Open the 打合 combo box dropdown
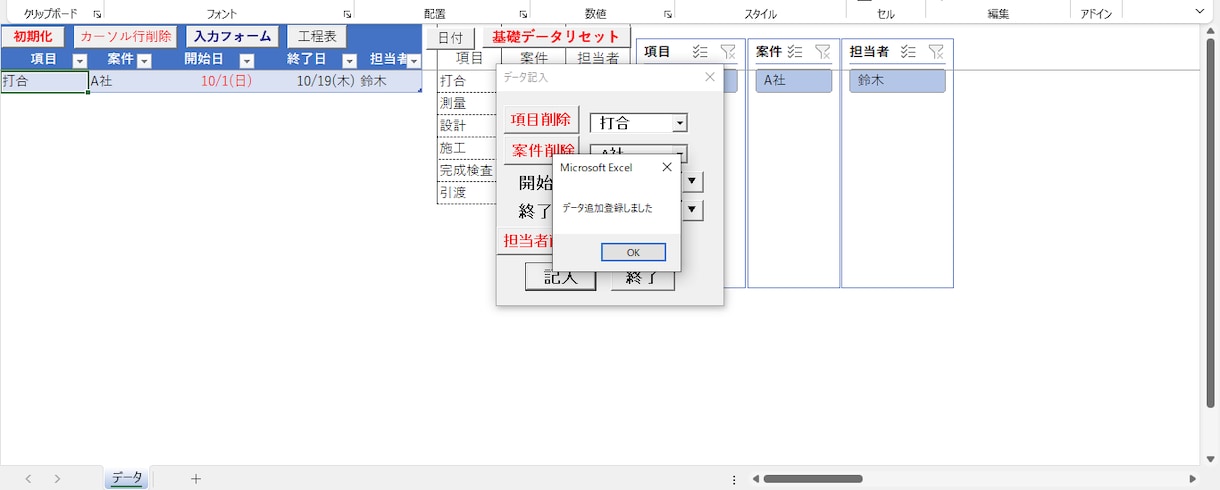1220x490 pixels. (680, 123)
